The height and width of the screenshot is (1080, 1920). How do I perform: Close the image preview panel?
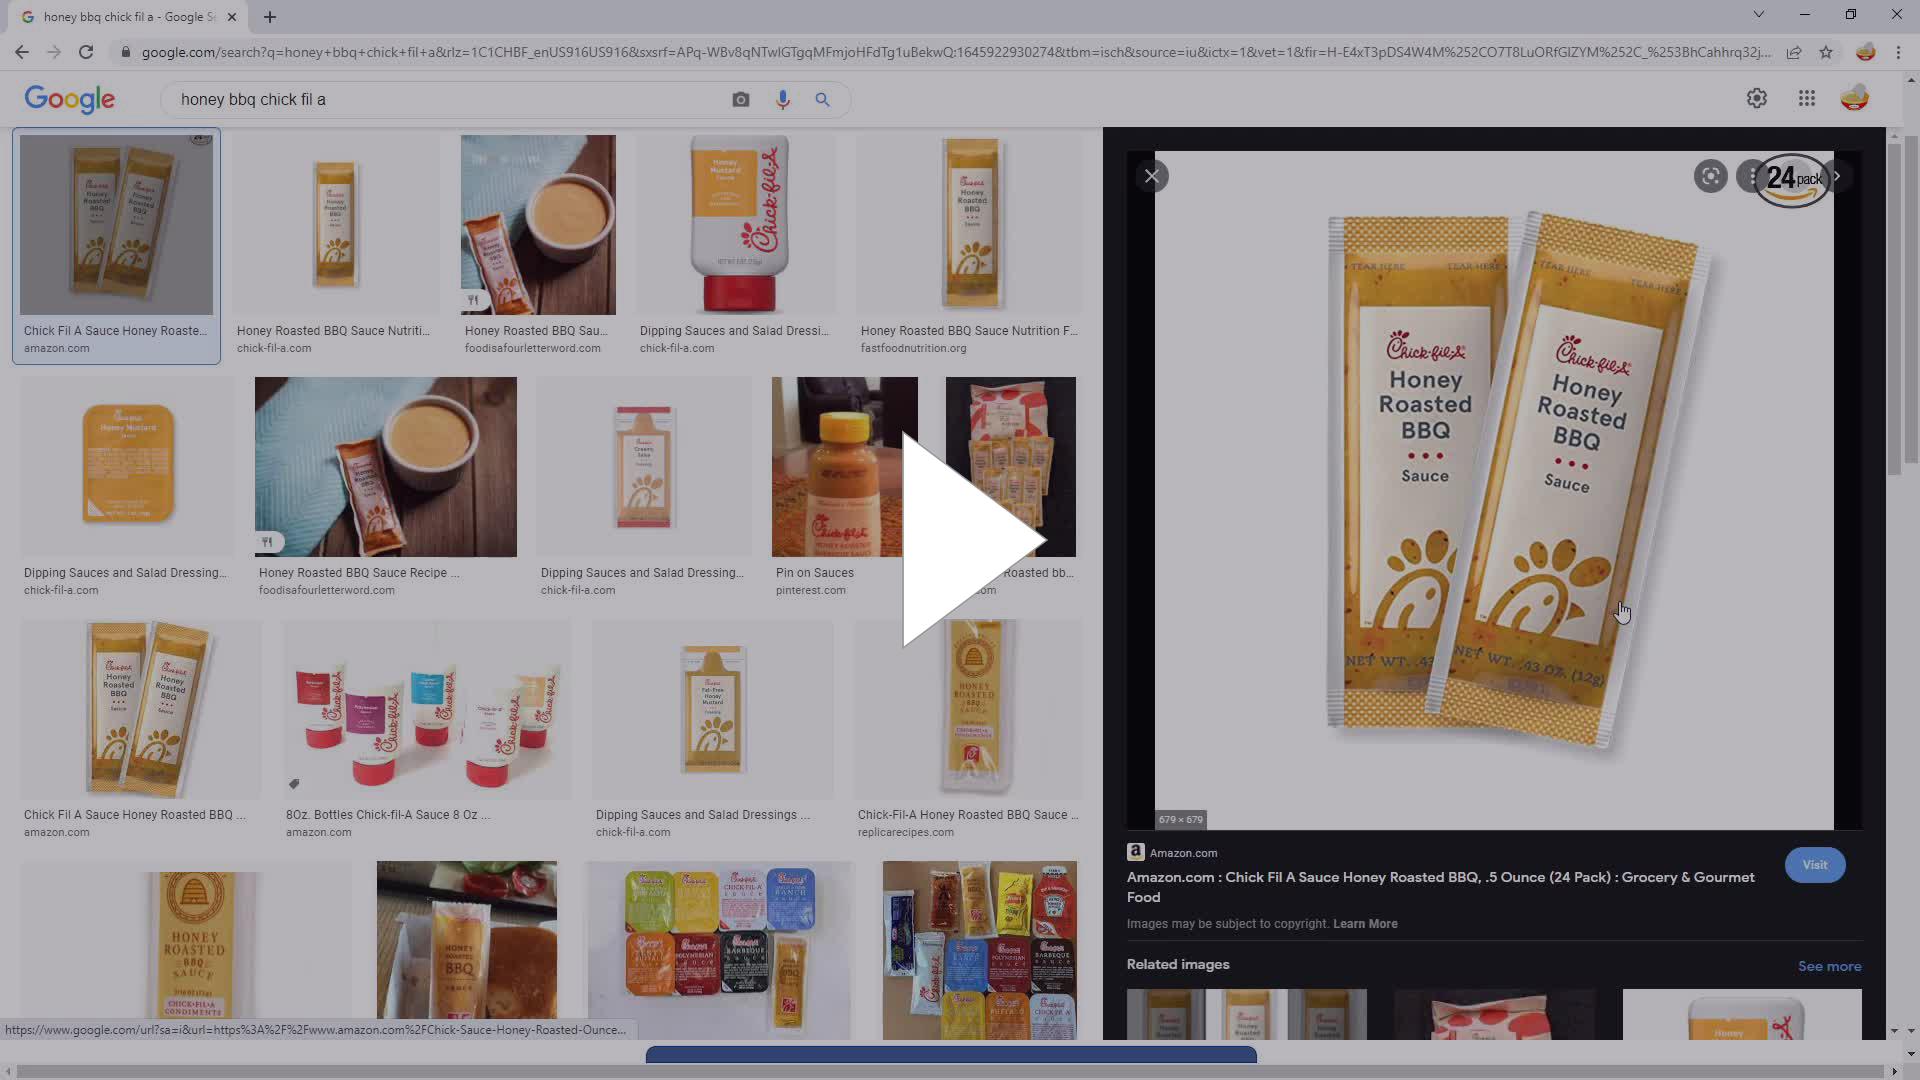click(1152, 177)
